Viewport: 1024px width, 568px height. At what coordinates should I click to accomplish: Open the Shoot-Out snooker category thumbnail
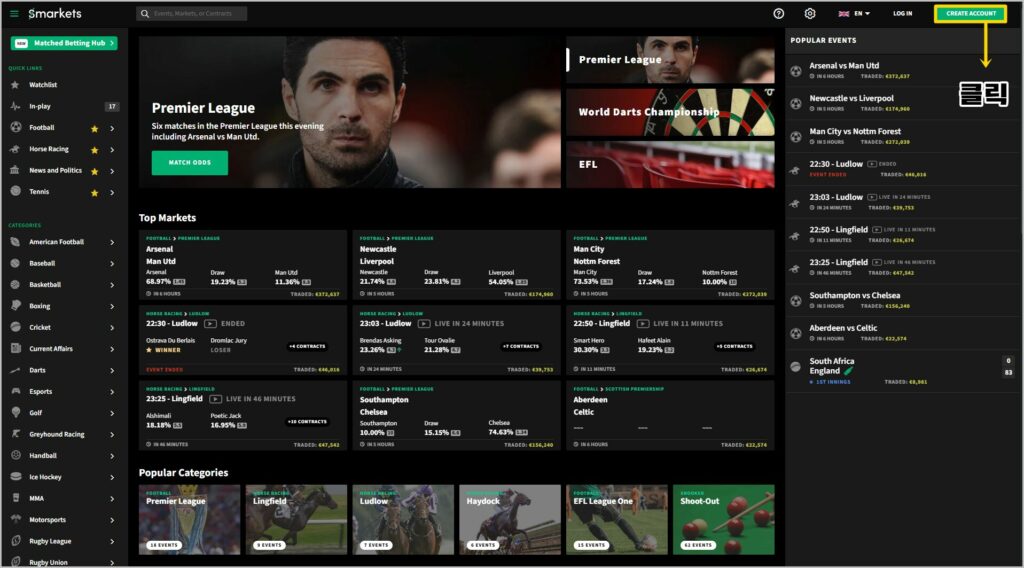pos(724,520)
